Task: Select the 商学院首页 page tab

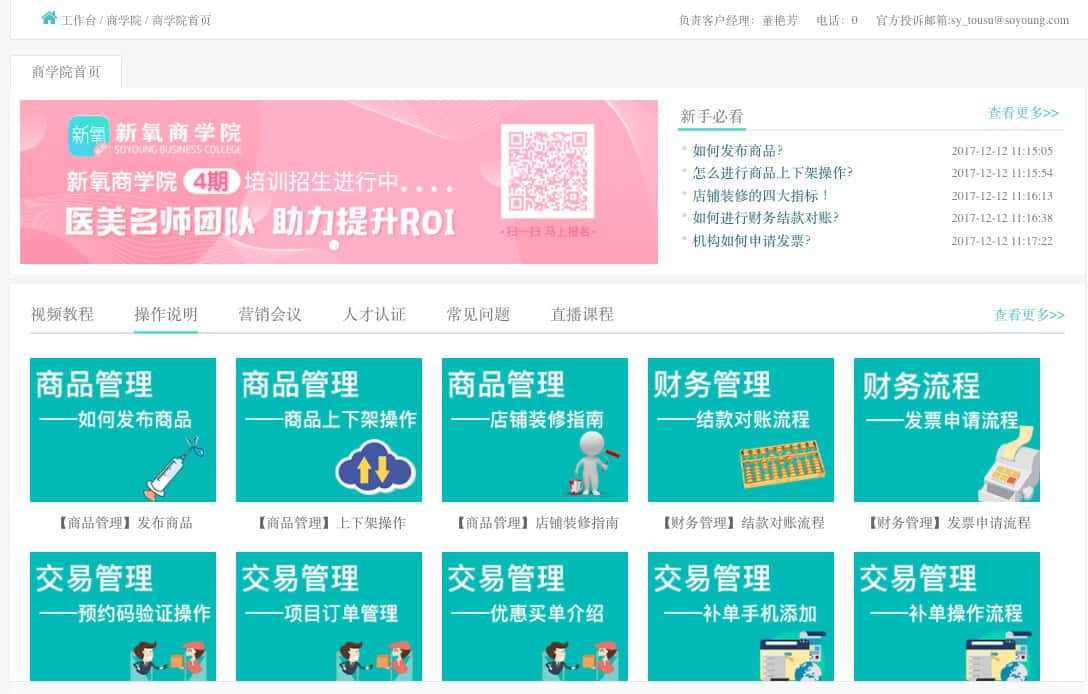Action: [66, 71]
